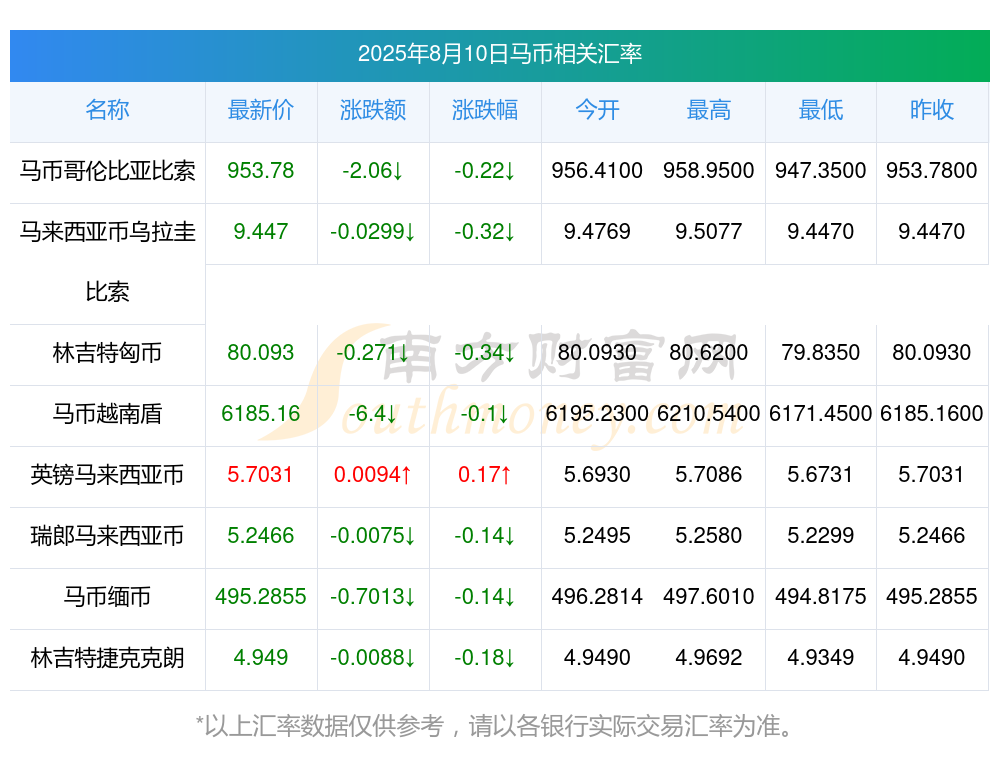
Task: Click the change amount -2.06↓
Action: pos(373,171)
